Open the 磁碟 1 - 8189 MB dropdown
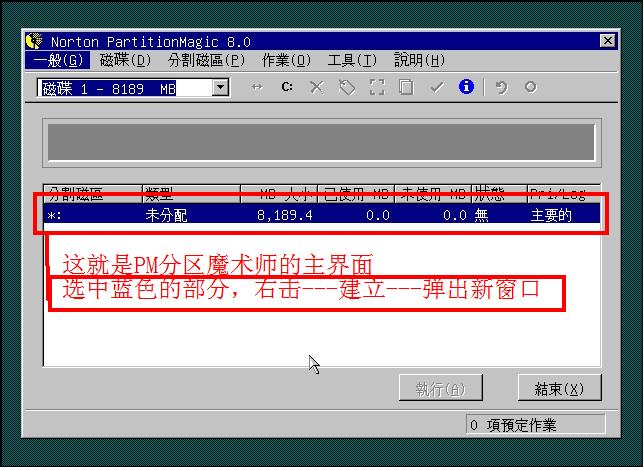 coord(220,87)
